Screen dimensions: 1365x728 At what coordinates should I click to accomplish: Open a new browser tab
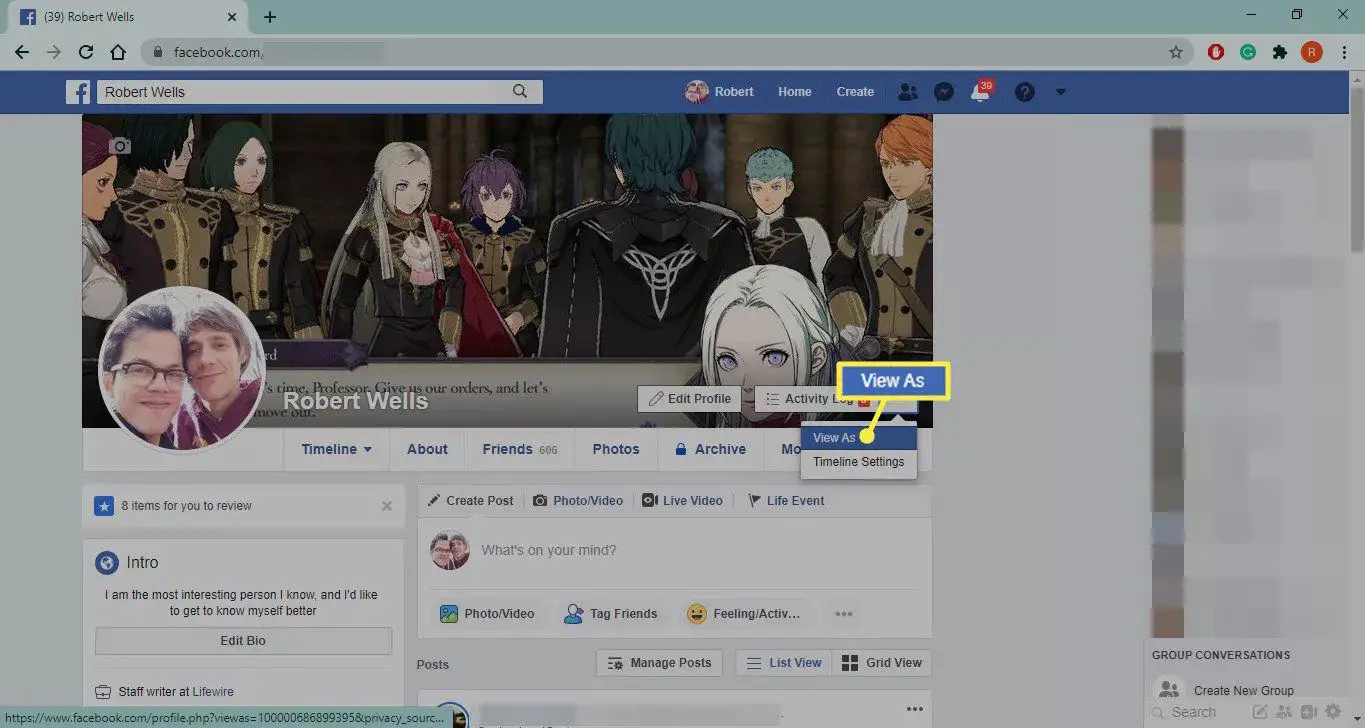coord(270,17)
